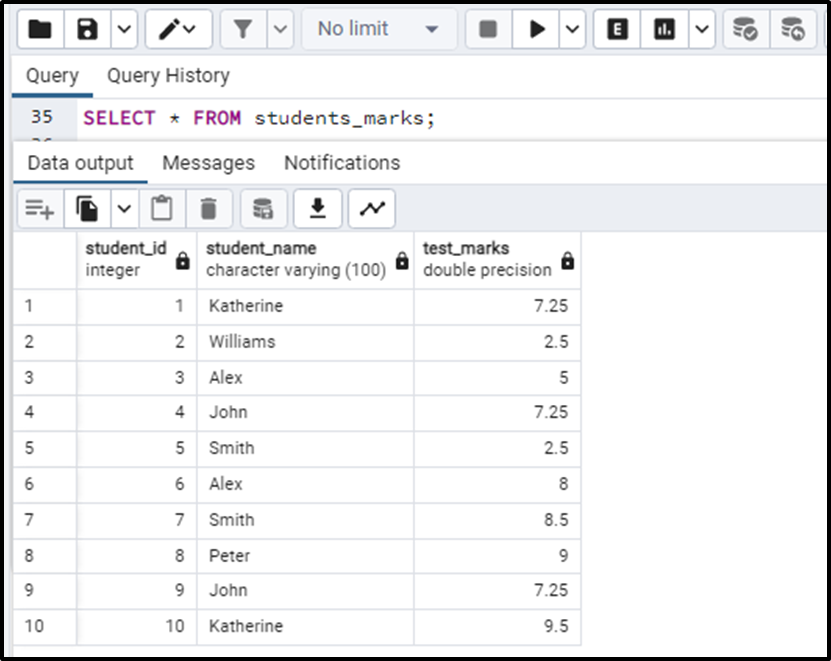Run Explain Analyze on the query

coord(665,29)
